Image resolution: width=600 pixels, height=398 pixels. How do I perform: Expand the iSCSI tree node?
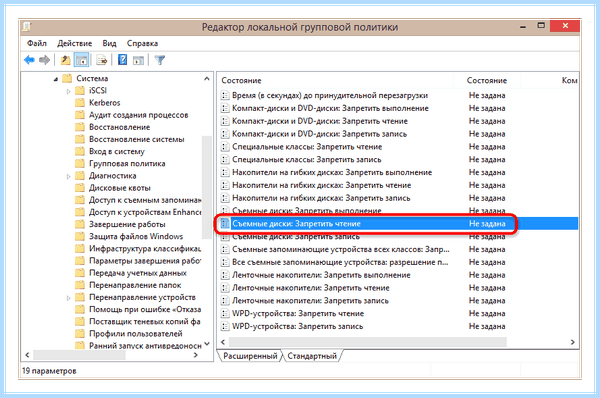(68, 91)
